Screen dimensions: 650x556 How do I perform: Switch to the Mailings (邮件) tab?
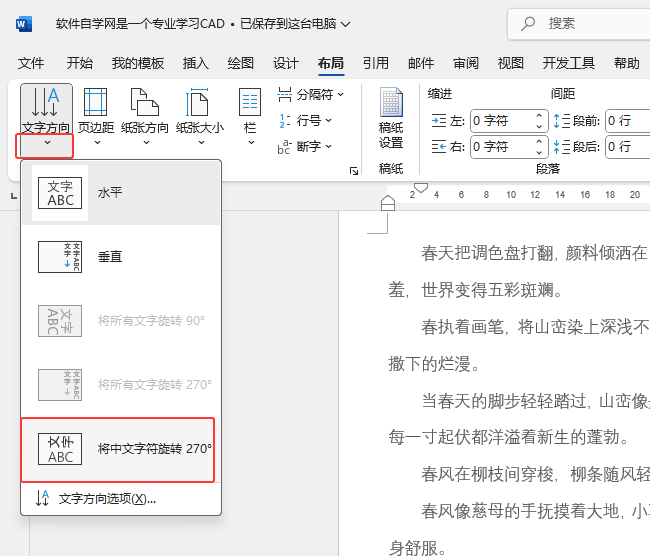[x=421, y=63]
